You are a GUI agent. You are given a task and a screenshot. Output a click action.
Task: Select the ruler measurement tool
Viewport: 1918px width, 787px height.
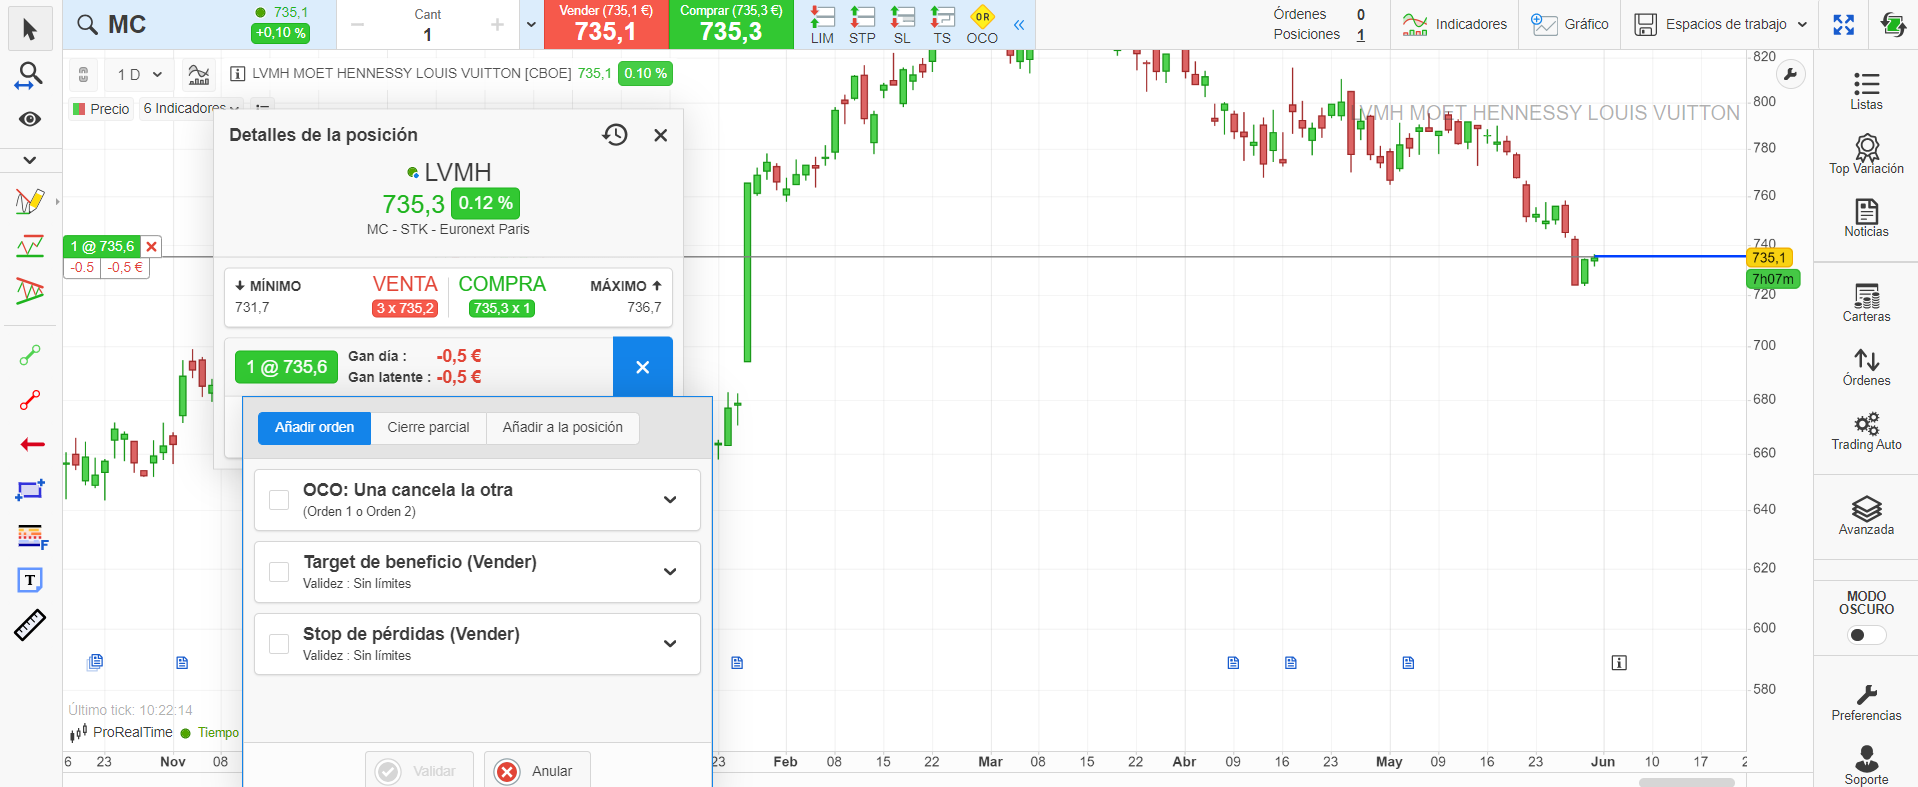point(30,625)
